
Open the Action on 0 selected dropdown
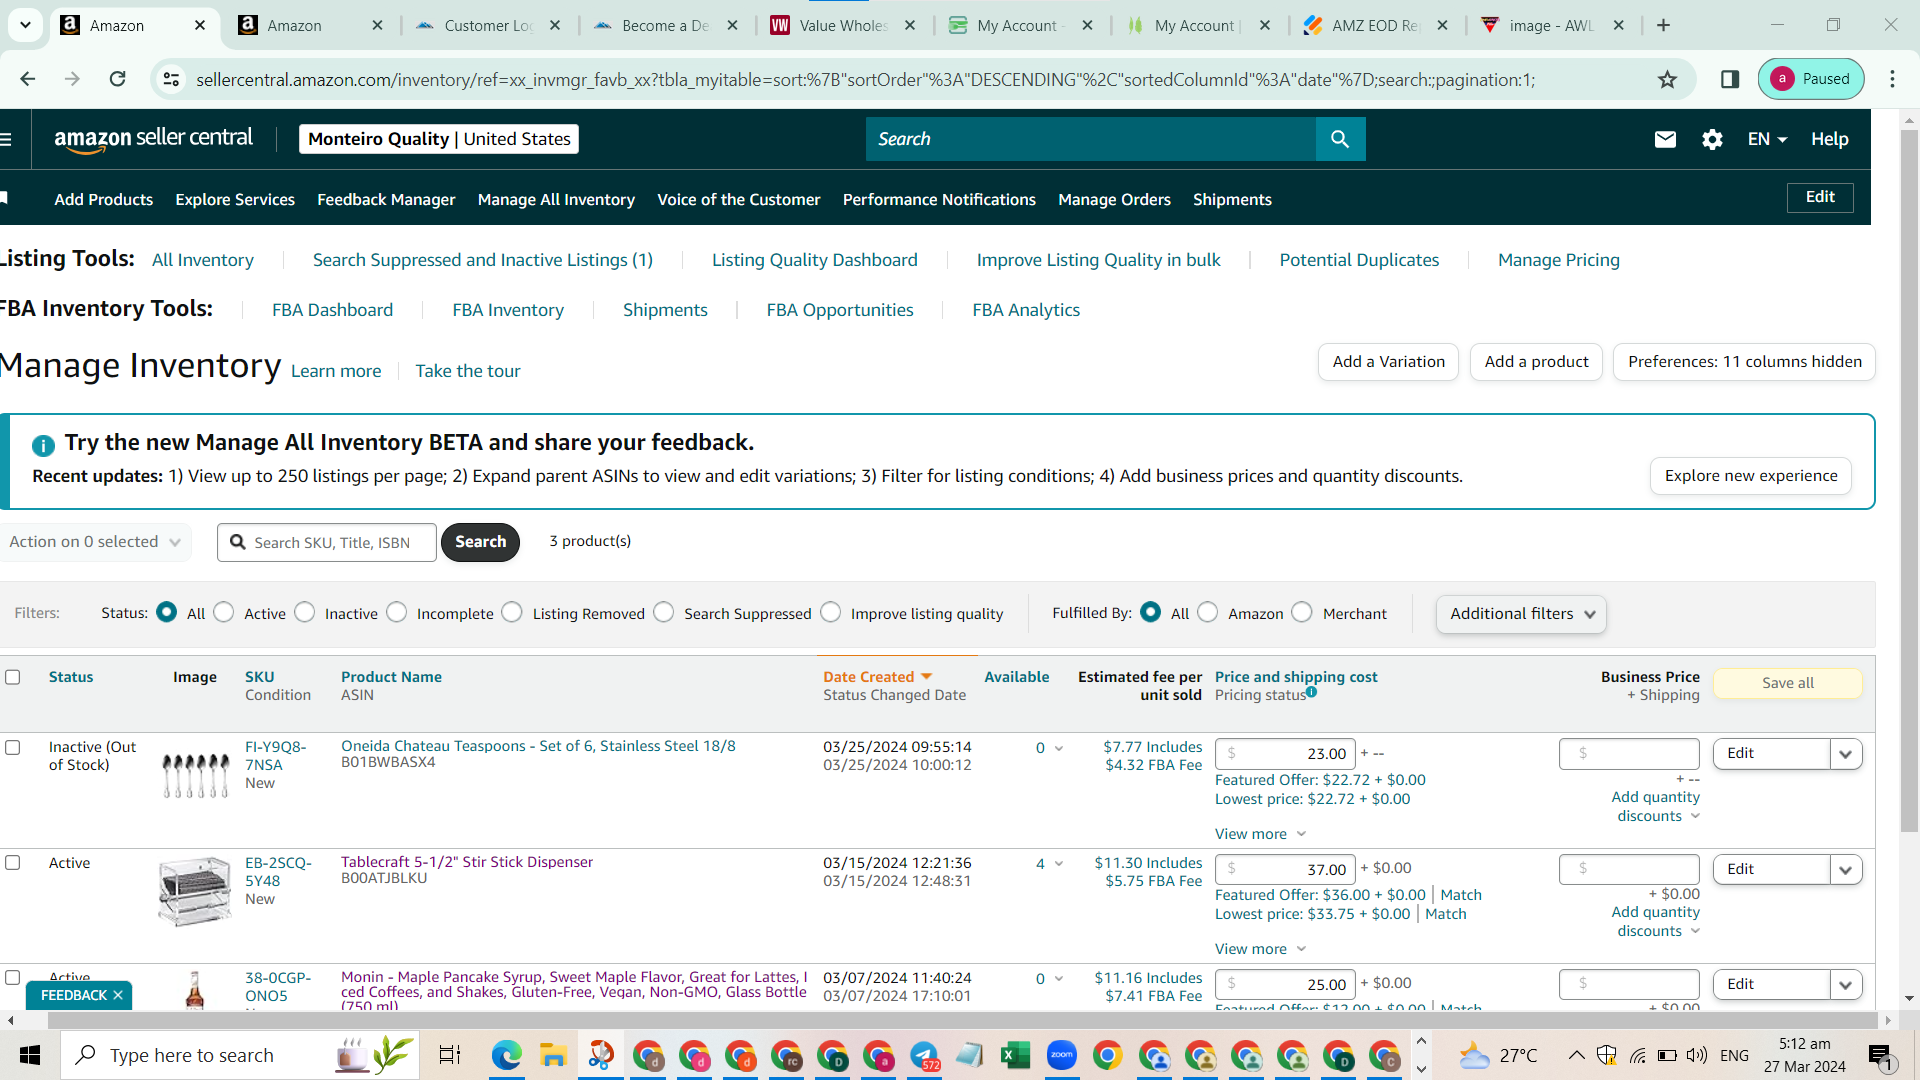[95, 542]
